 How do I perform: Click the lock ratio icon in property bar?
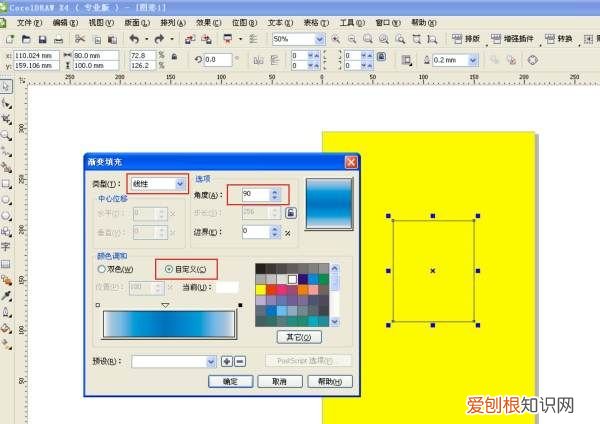tap(174, 57)
